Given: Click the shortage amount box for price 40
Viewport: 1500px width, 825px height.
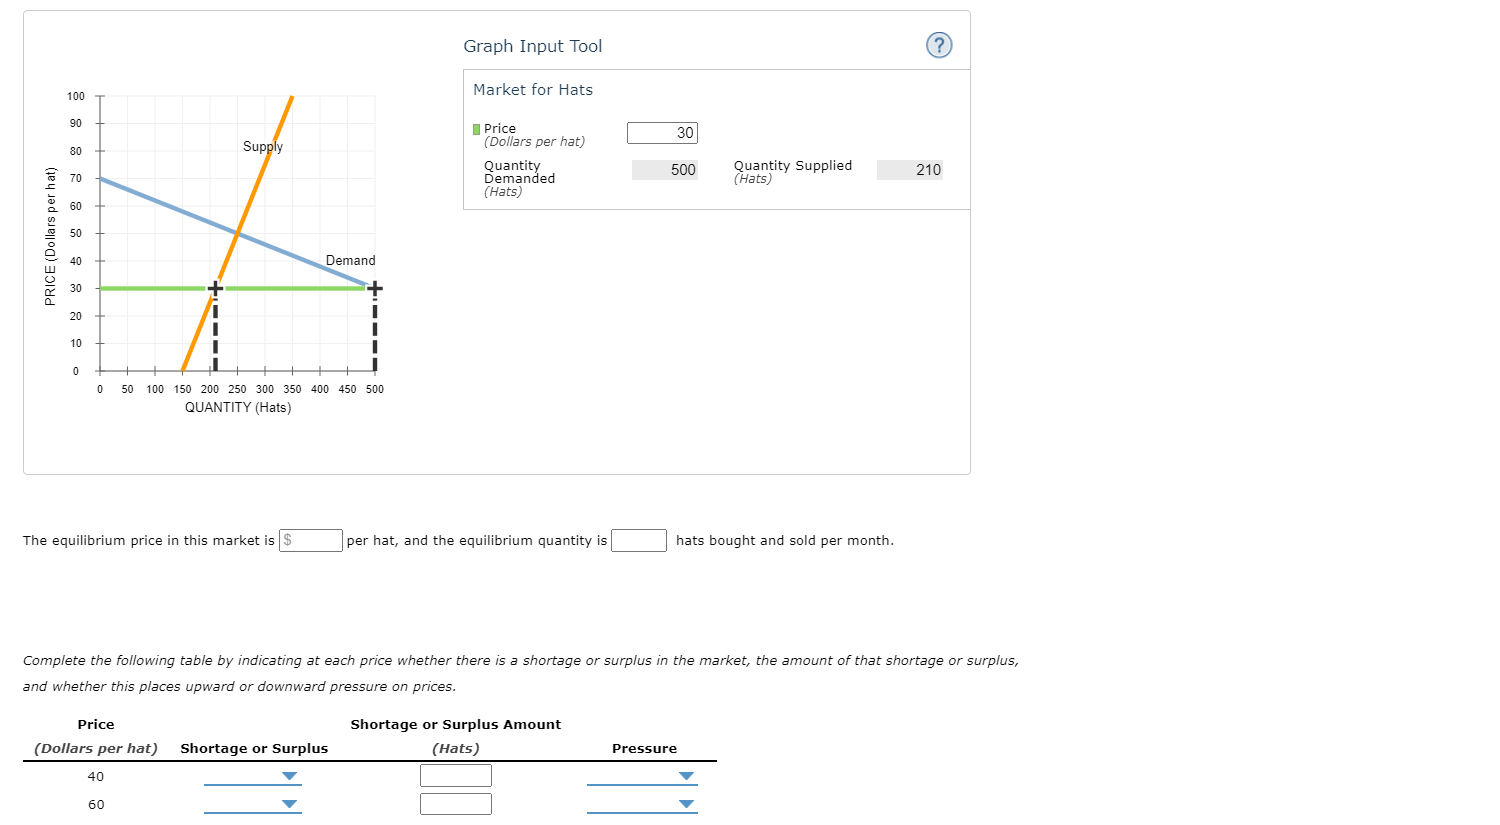Looking at the screenshot, I should [456, 775].
